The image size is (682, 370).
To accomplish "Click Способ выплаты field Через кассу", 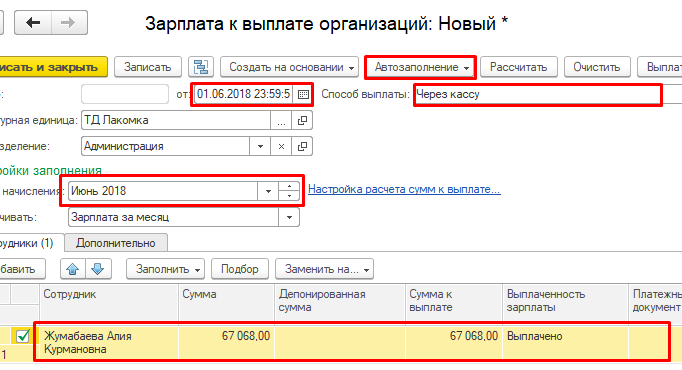I will pyautogui.click(x=537, y=94).
